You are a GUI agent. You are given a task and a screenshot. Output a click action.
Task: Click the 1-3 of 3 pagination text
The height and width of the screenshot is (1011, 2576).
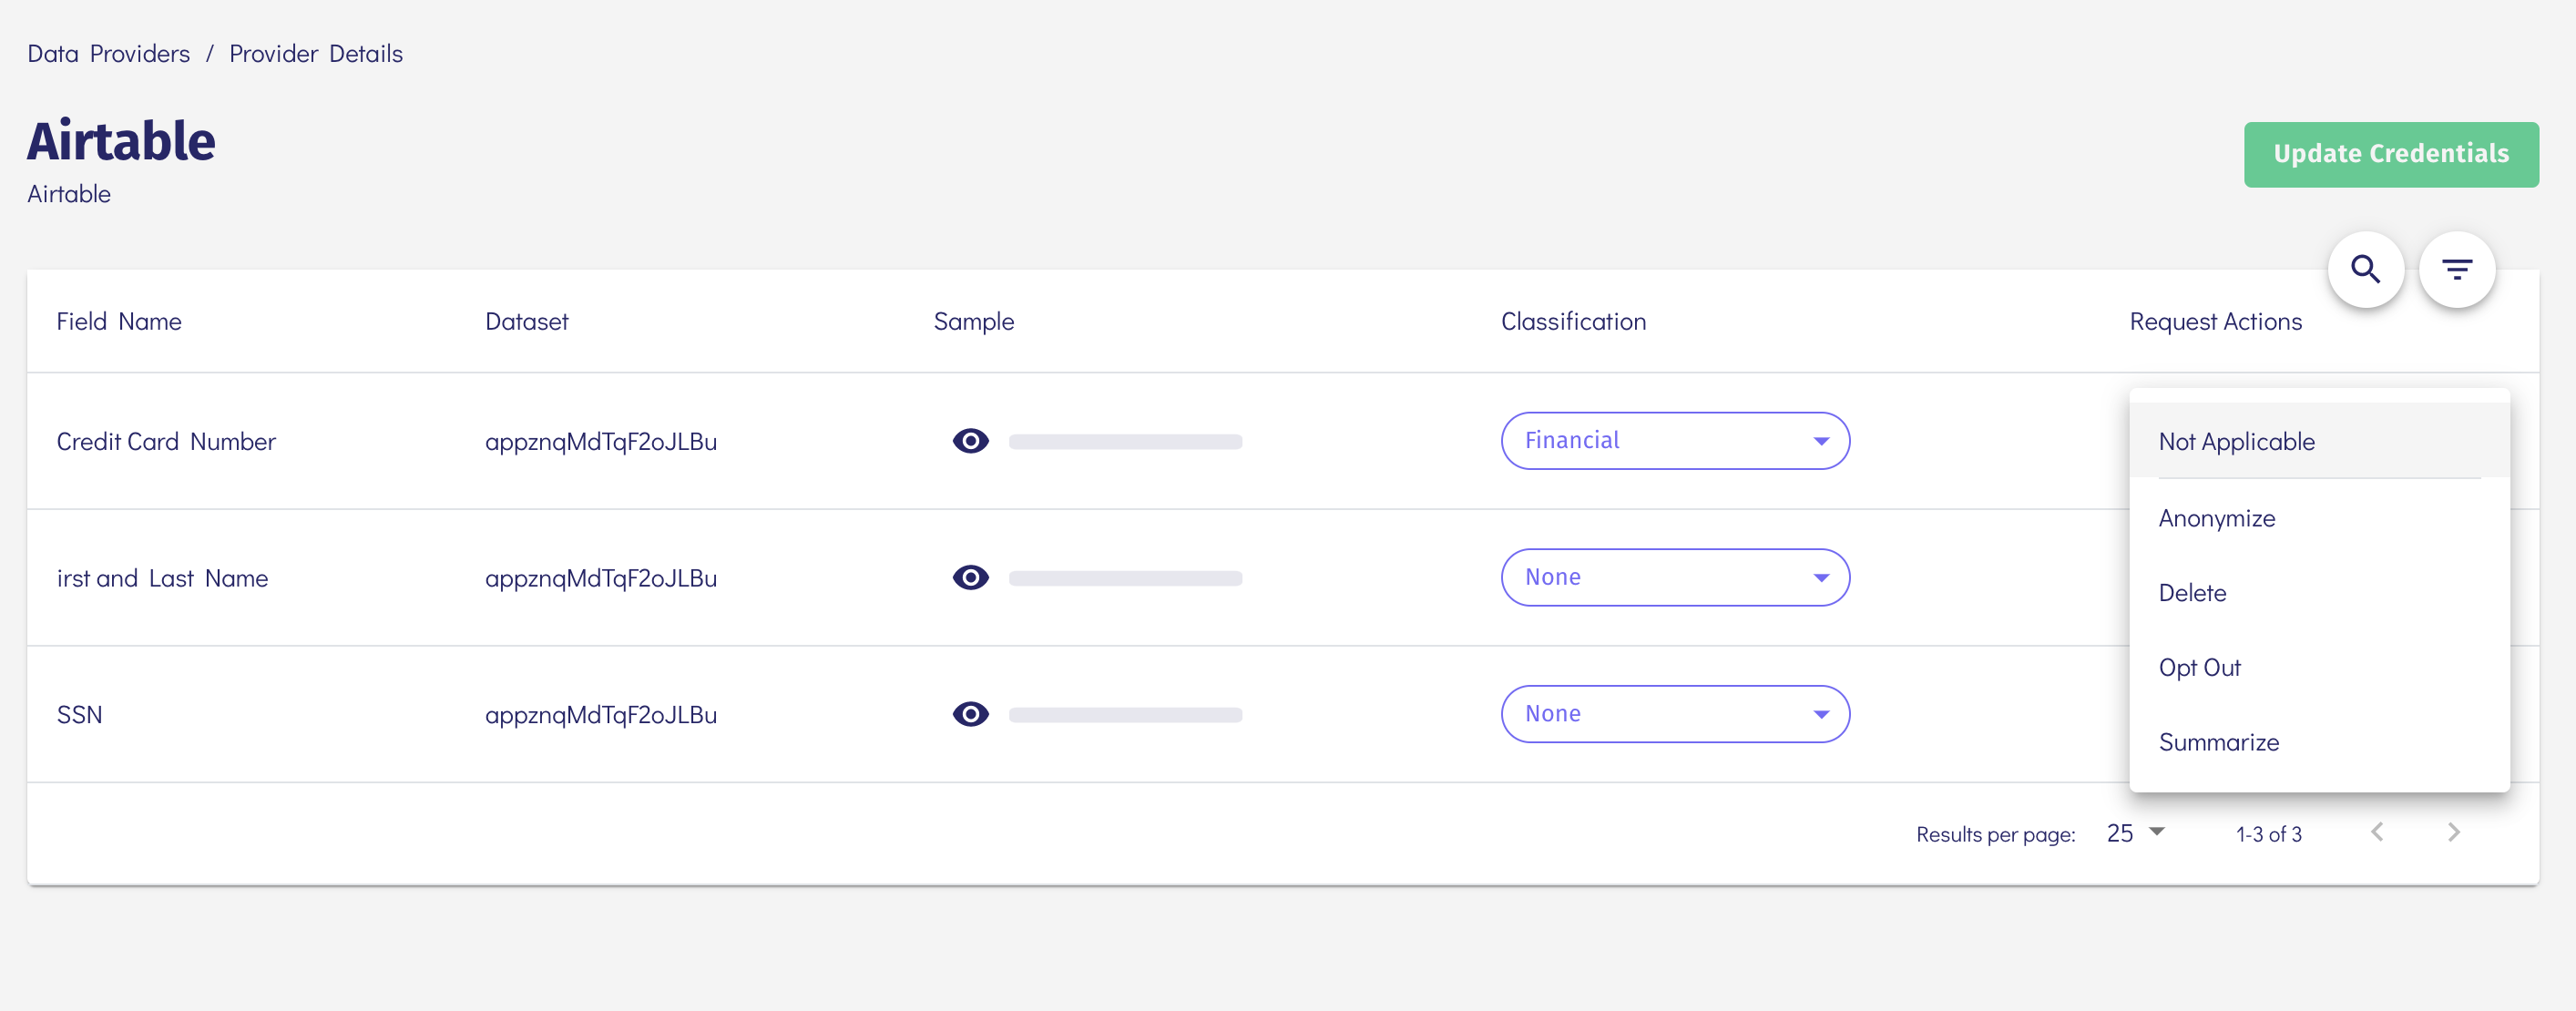(2268, 833)
